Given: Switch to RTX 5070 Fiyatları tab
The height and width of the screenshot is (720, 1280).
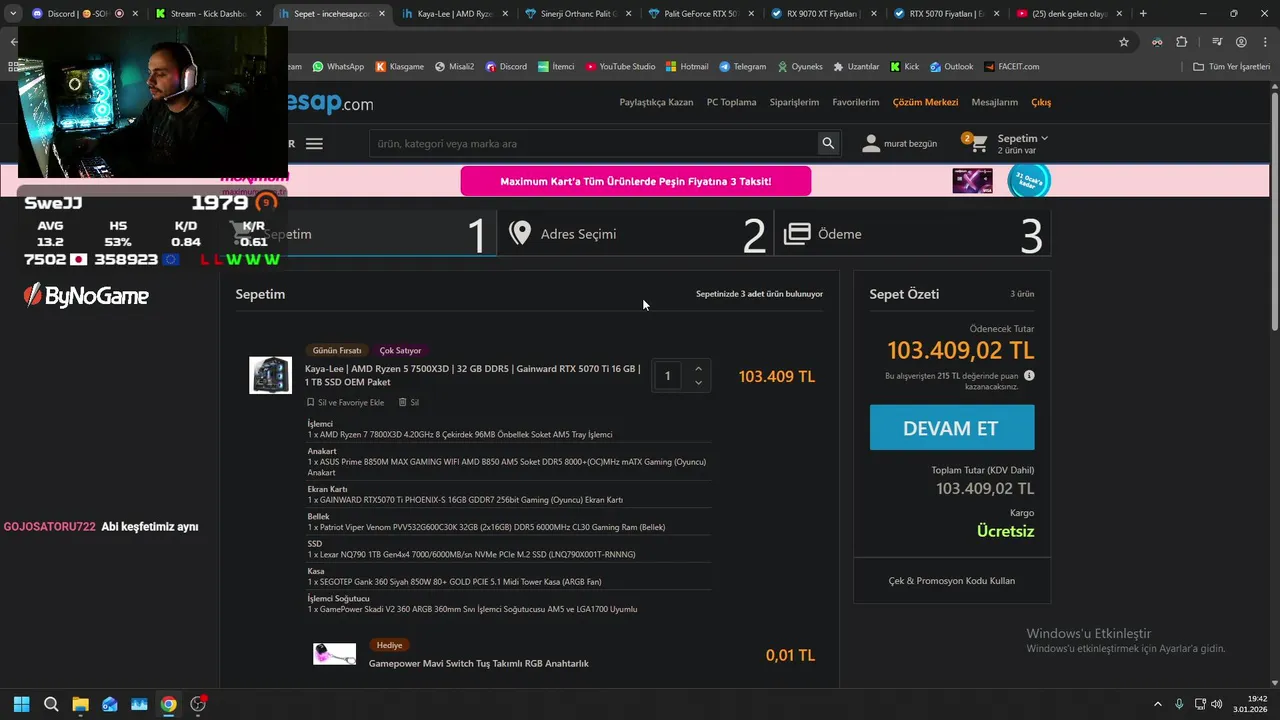Looking at the screenshot, I should [946, 14].
